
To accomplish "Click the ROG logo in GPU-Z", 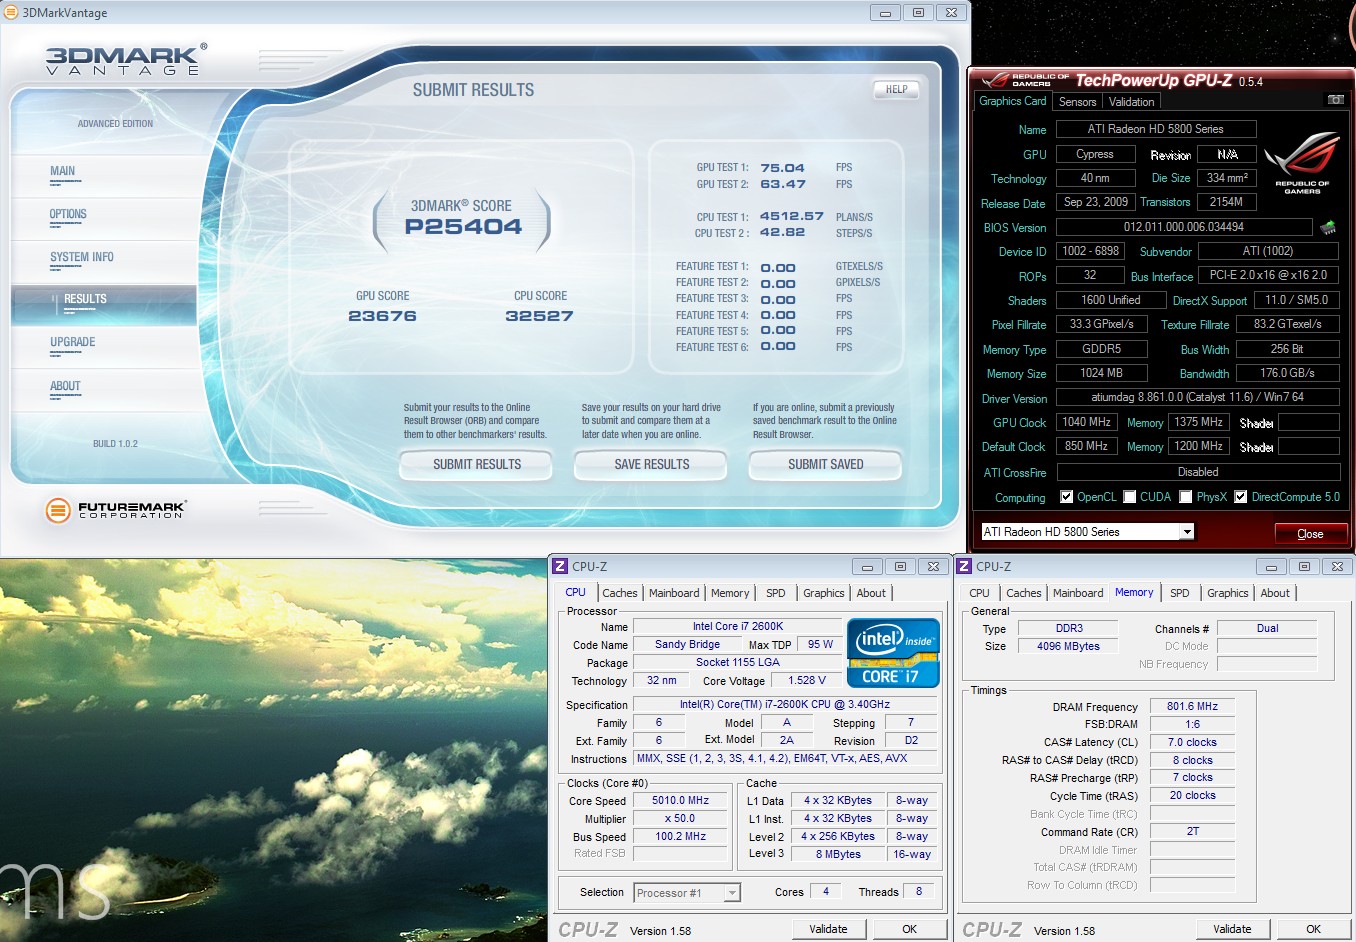I will (x=1302, y=163).
